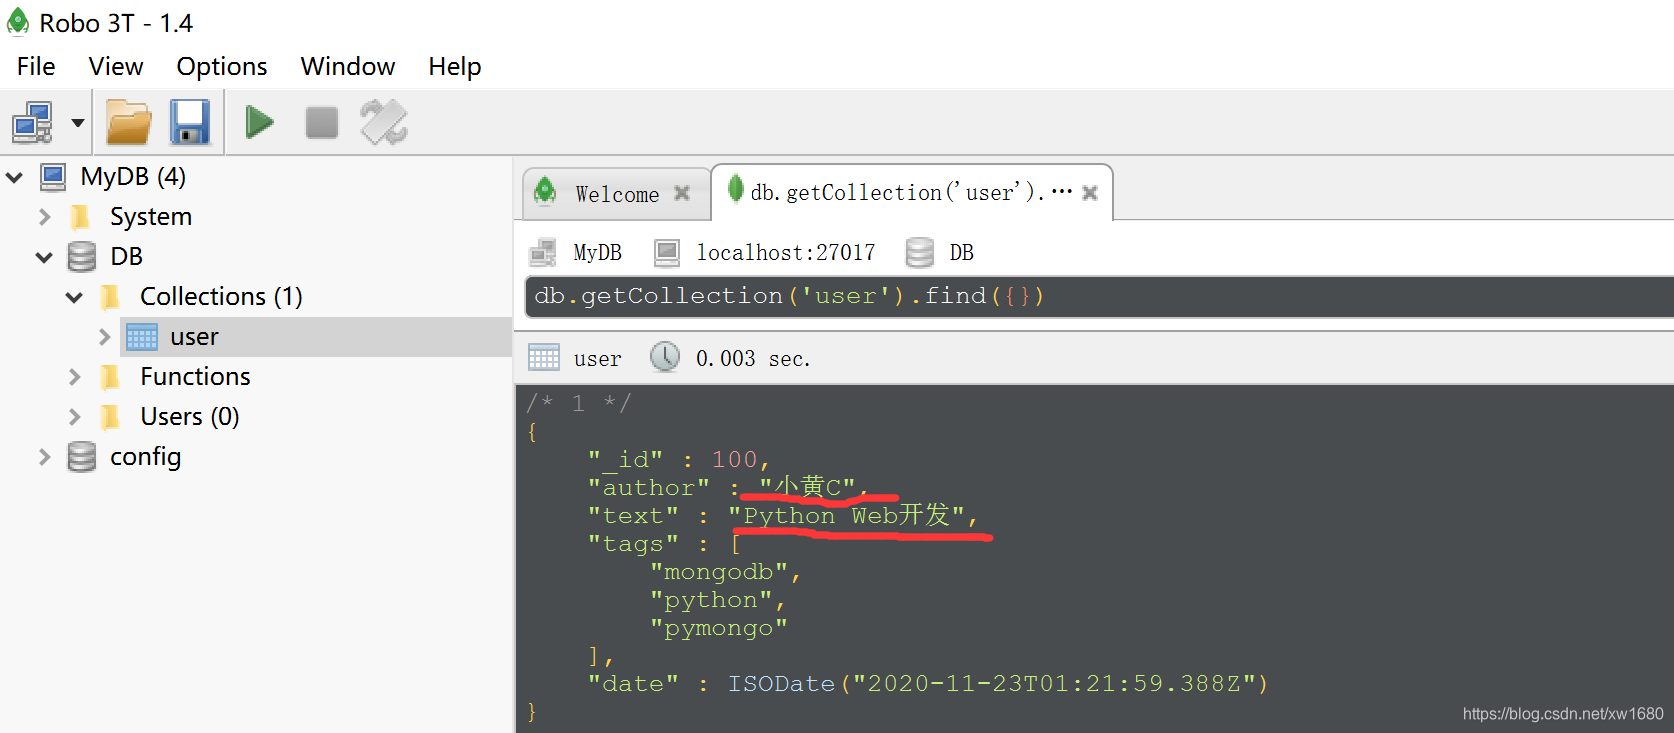The image size is (1674, 733).
Task: Click the rotate output orientation icon
Action: point(384,123)
